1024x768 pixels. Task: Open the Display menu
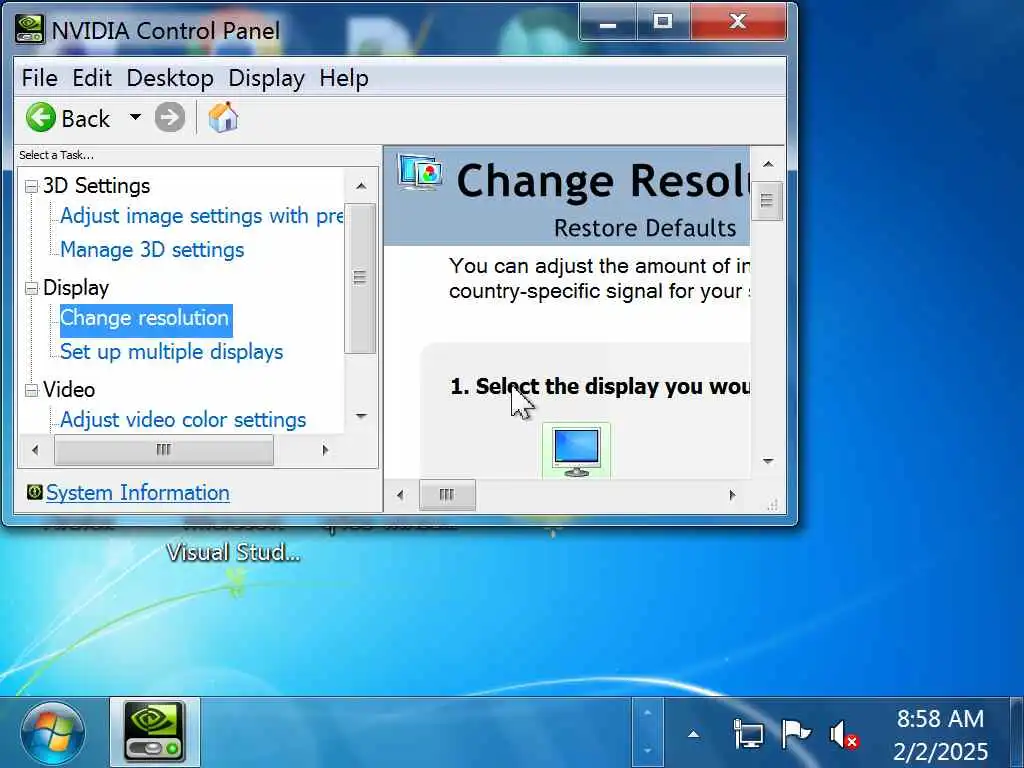pos(266,78)
